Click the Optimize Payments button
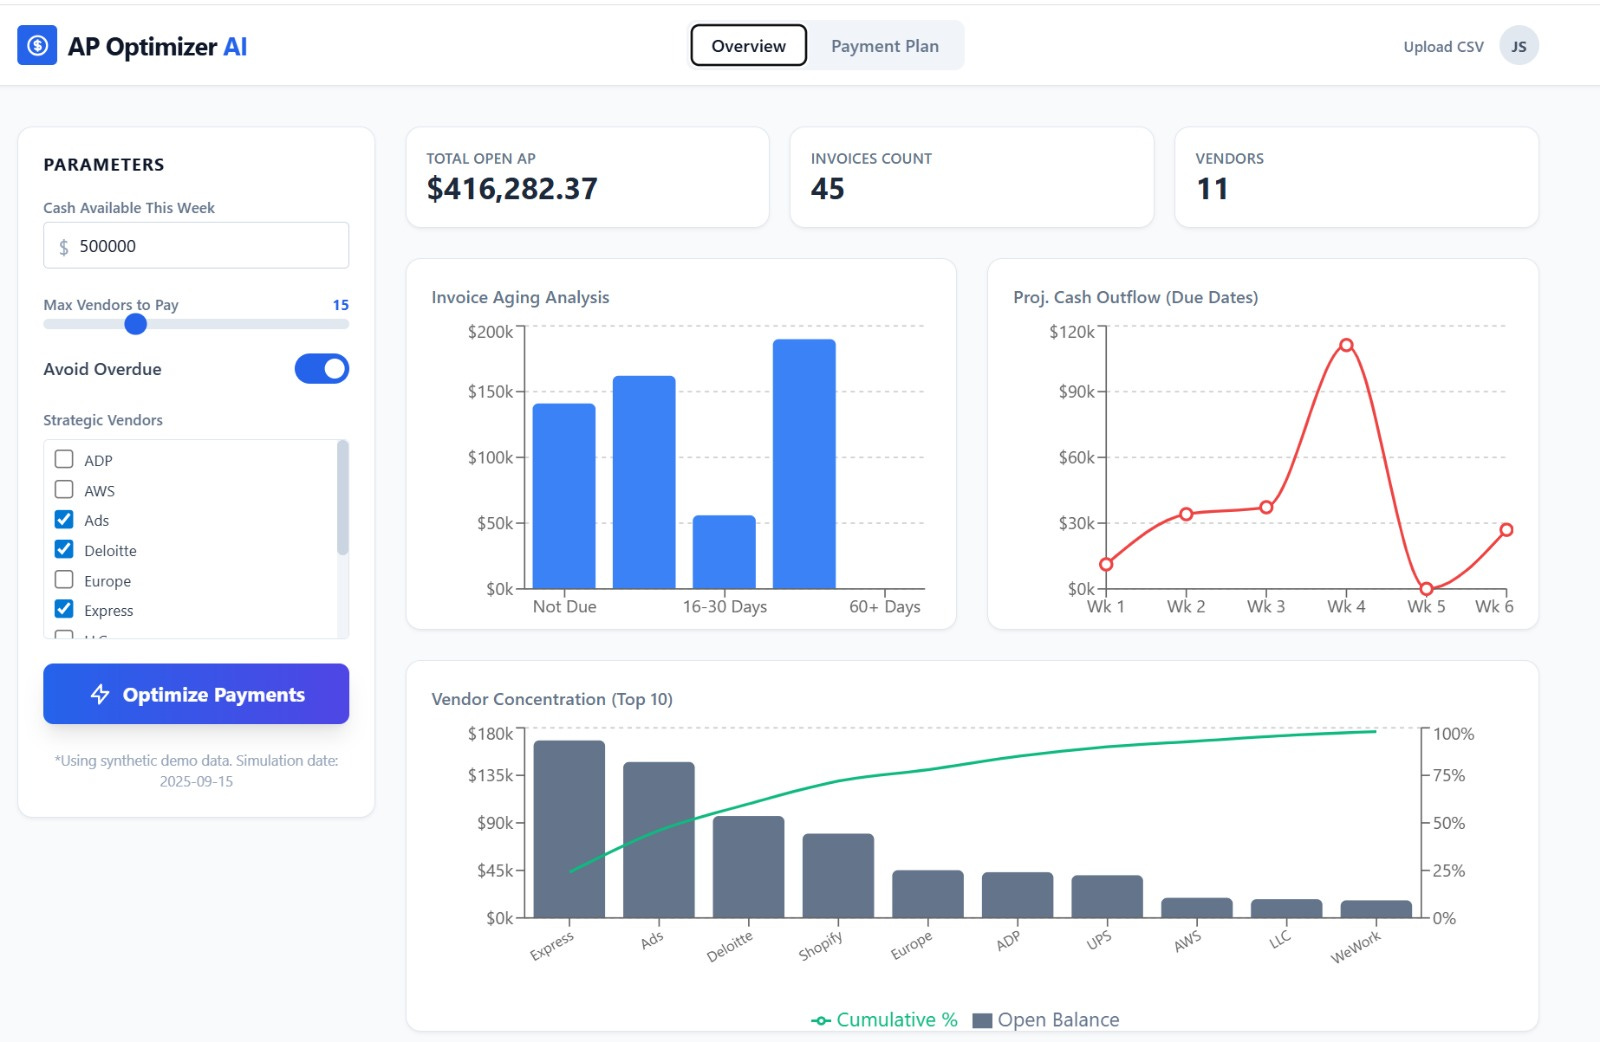This screenshot has width=1600, height=1042. [196, 694]
